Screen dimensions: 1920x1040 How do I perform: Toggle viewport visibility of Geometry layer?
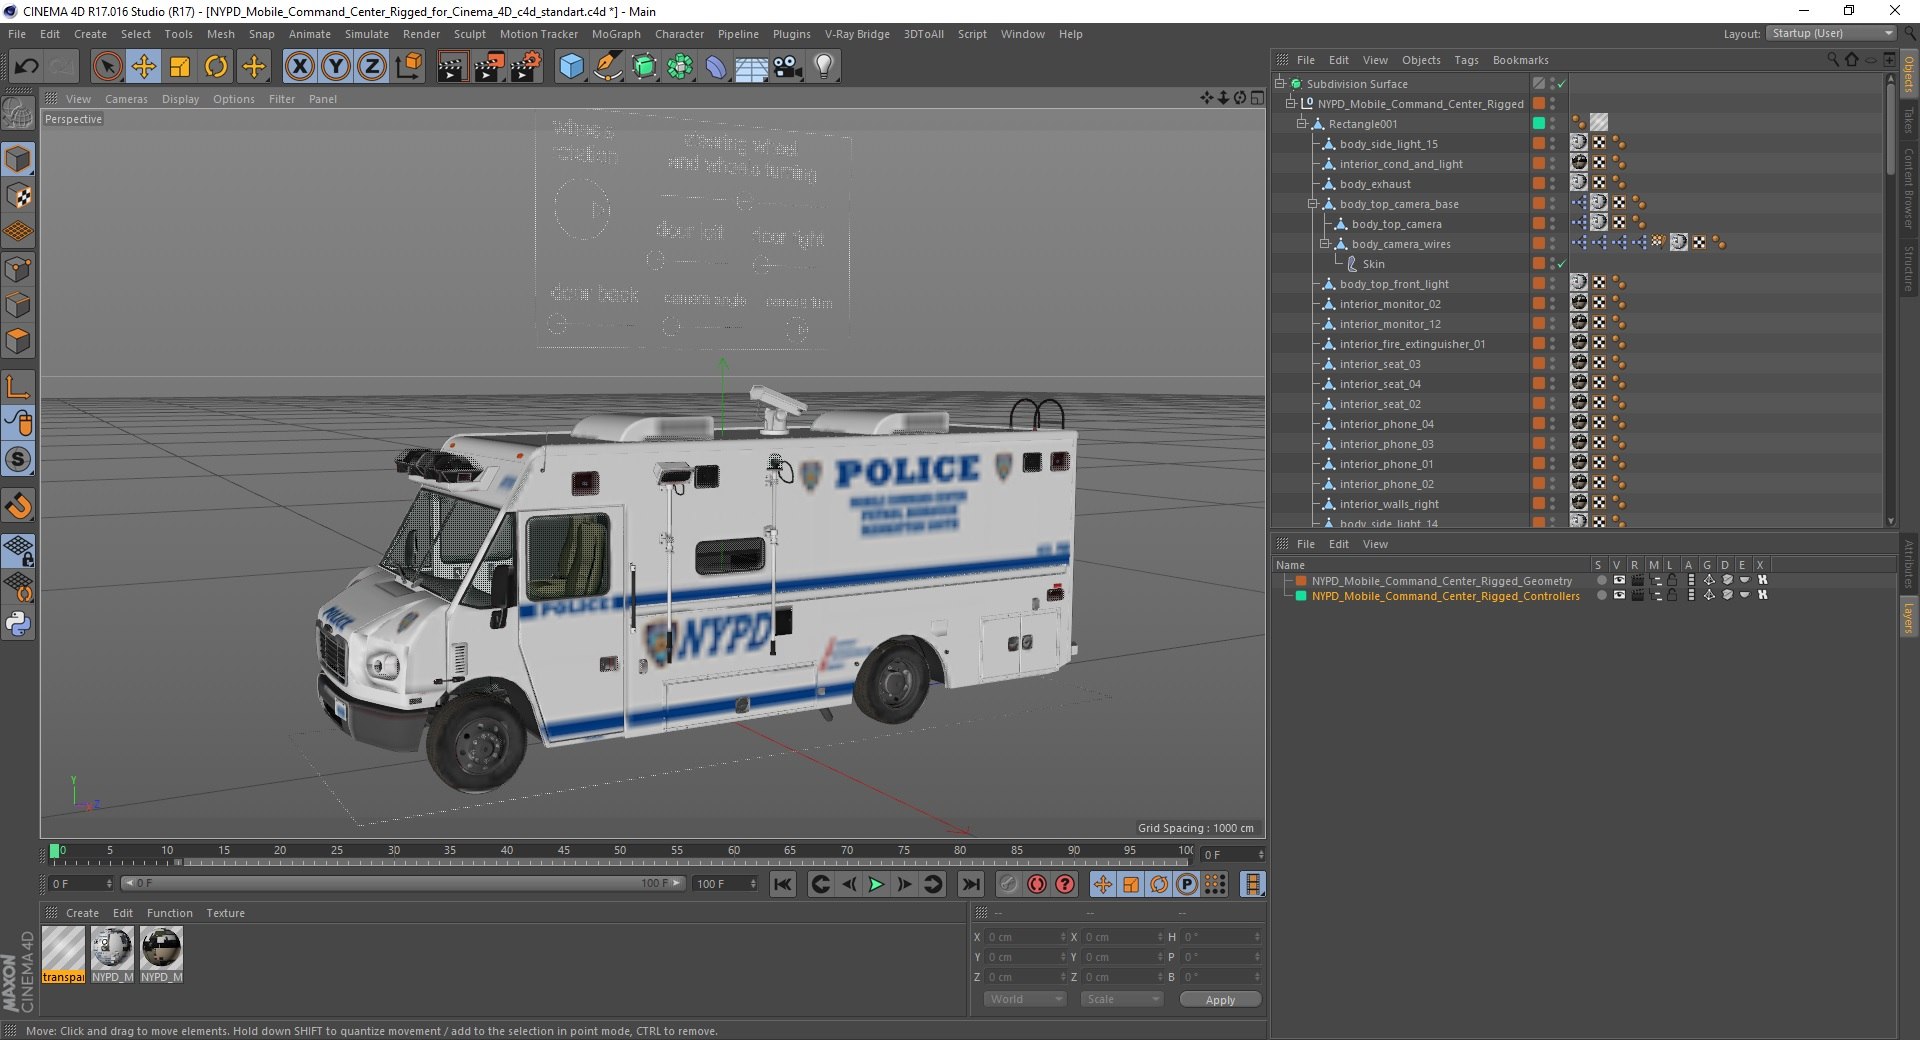(1619, 580)
